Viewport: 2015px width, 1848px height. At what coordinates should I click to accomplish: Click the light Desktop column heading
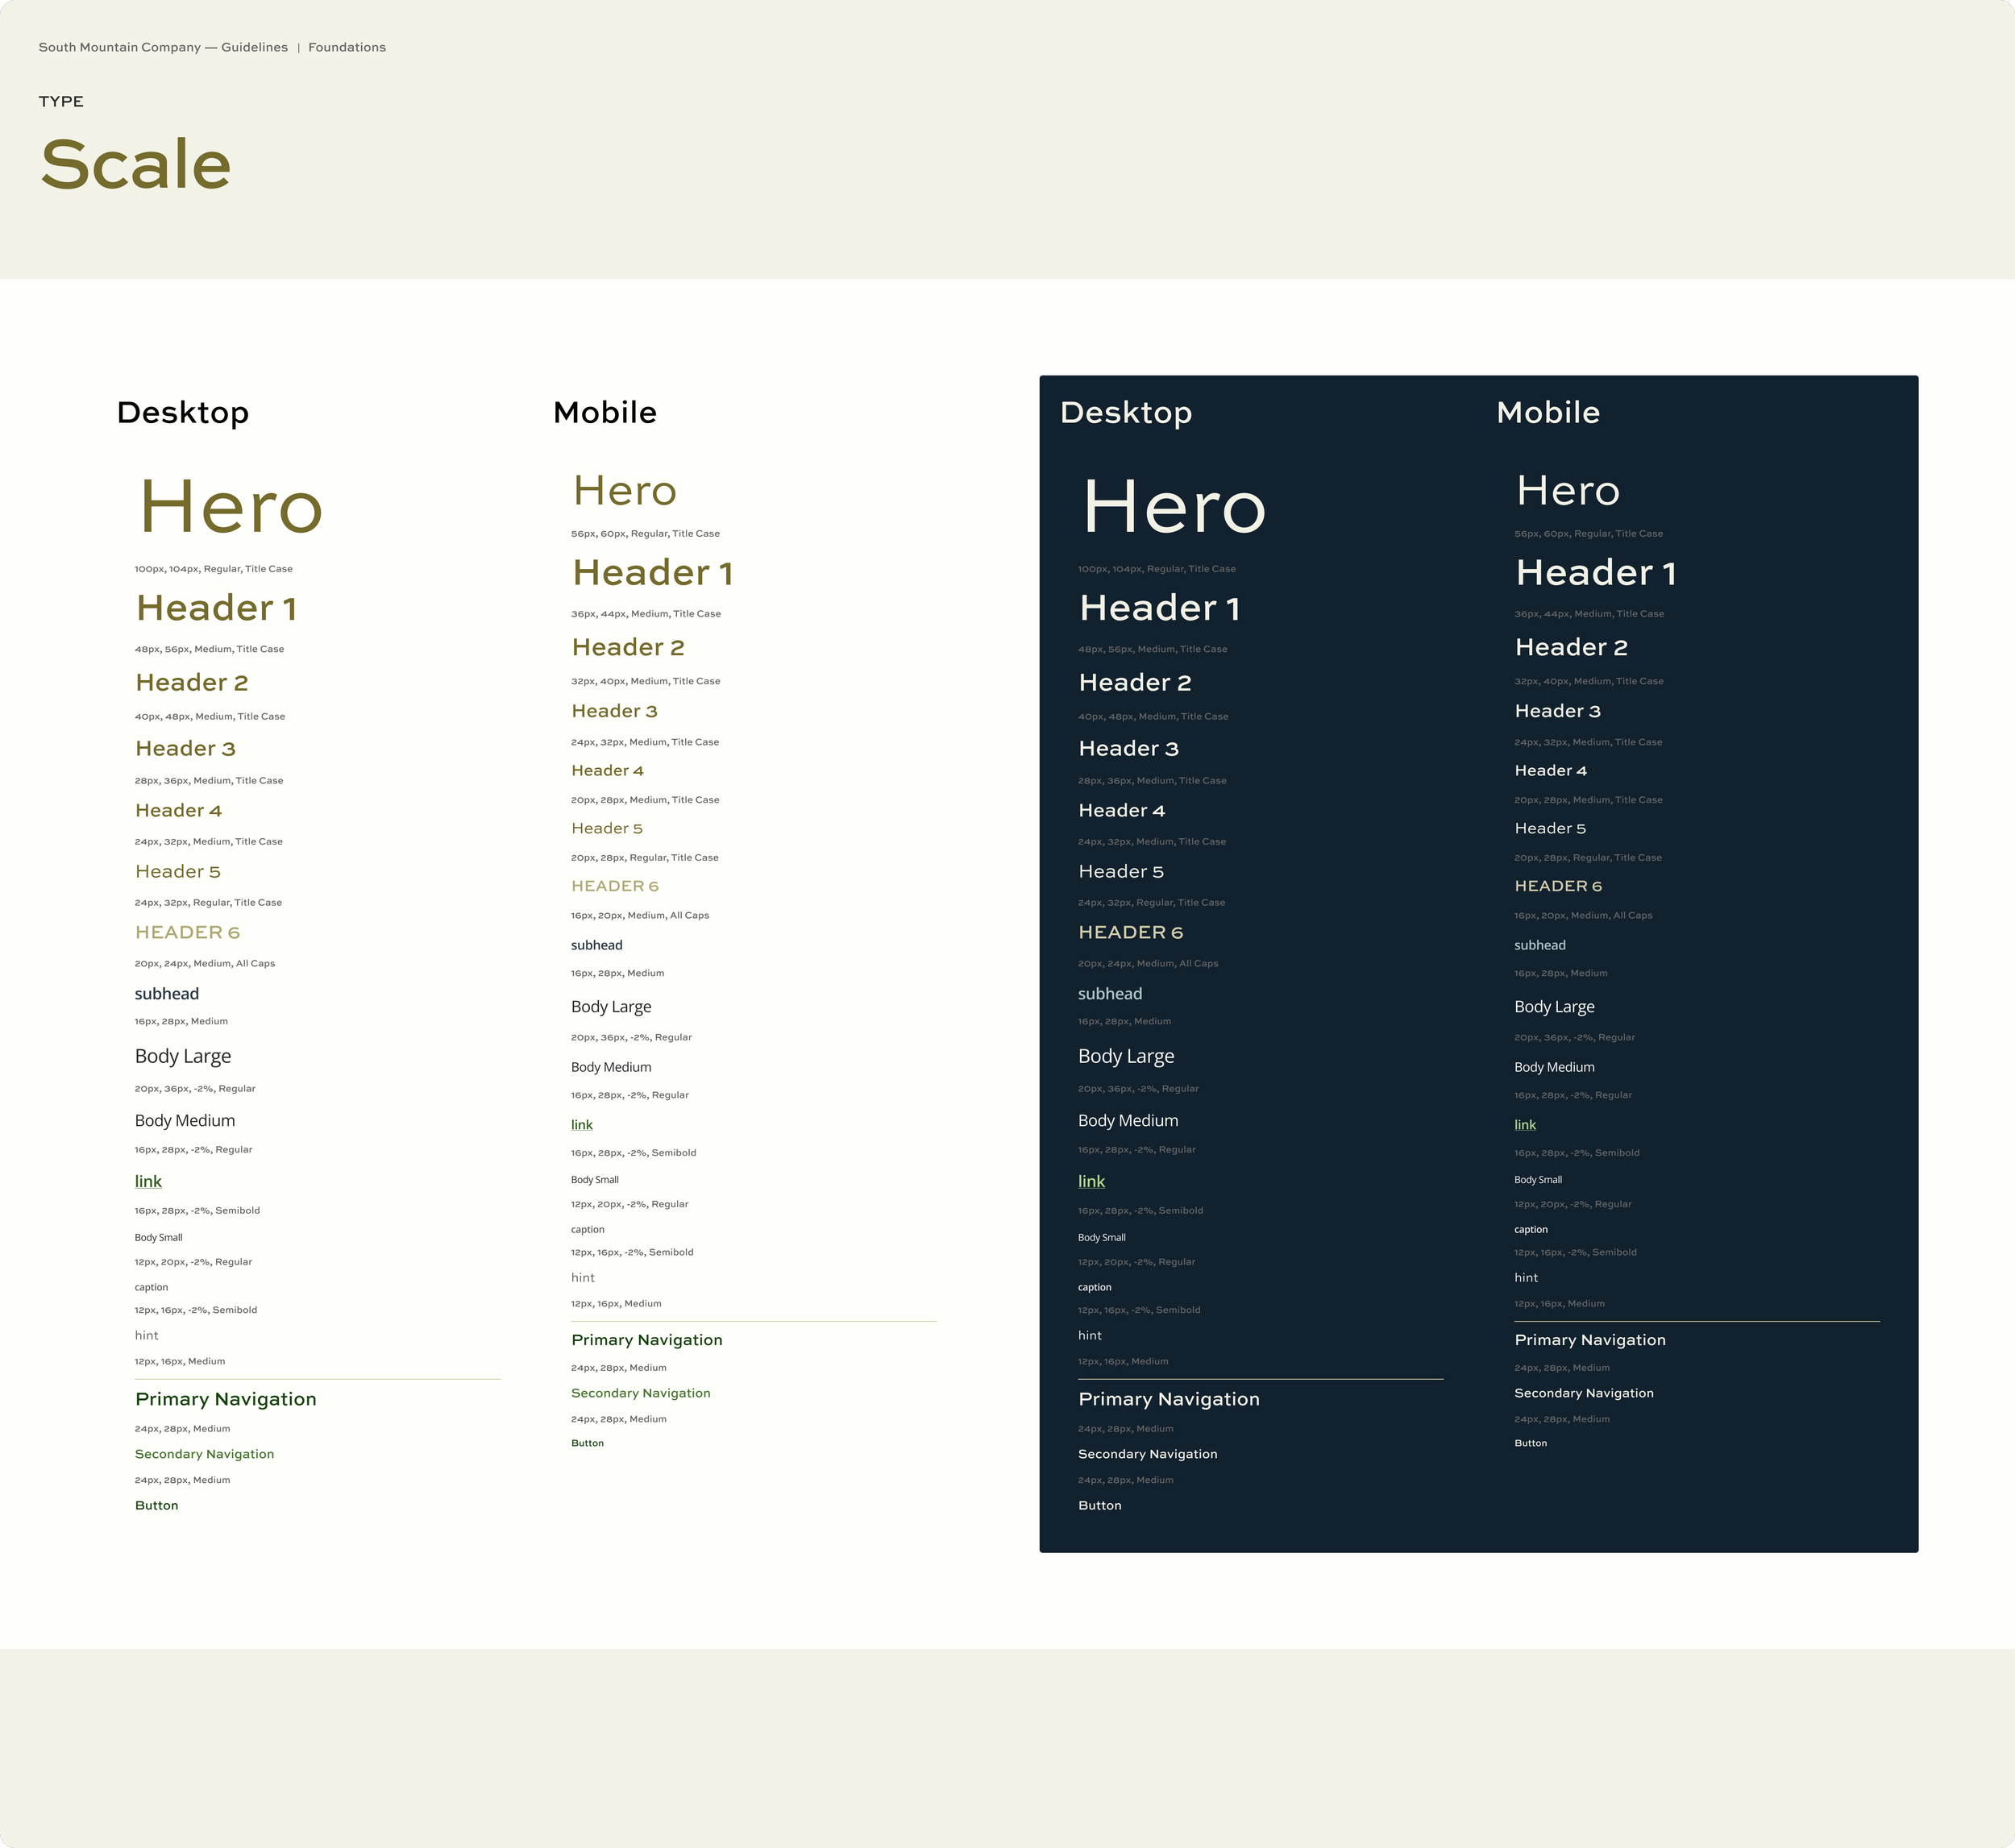point(183,412)
